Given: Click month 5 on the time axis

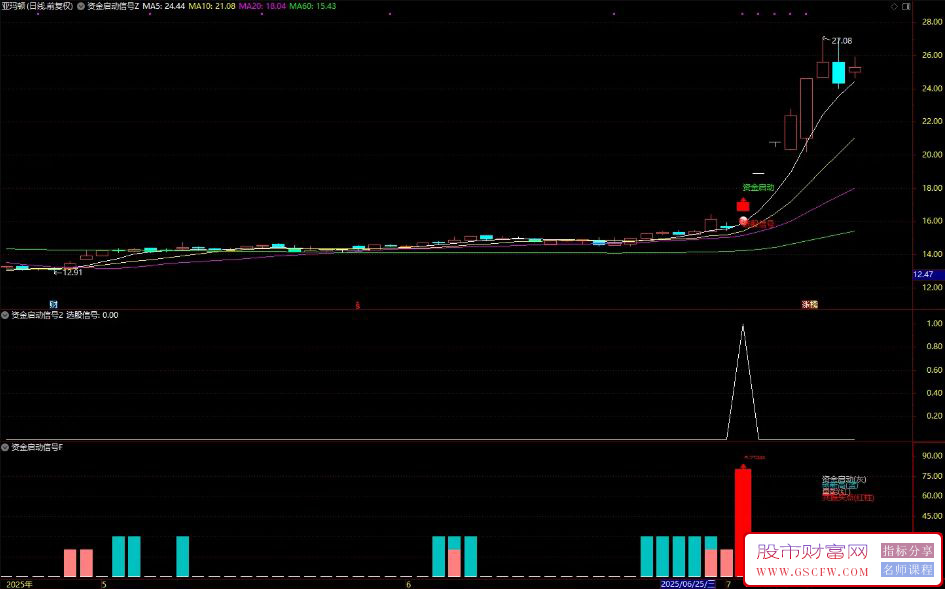Looking at the screenshot, I should (103, 584).
